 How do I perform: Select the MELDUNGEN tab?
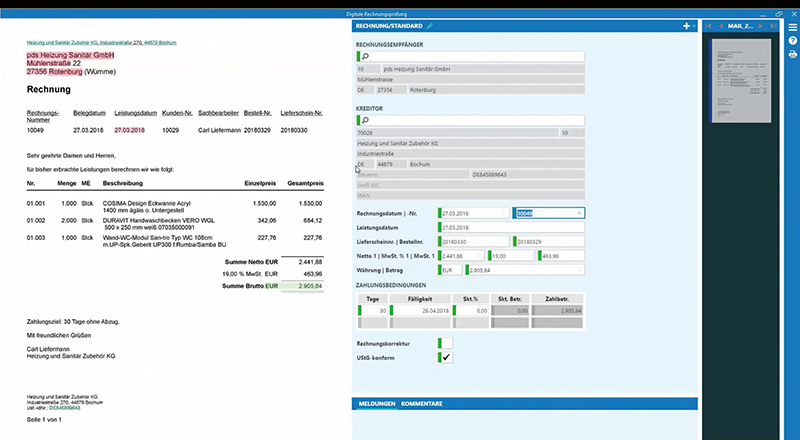click(x=377, y=404)
